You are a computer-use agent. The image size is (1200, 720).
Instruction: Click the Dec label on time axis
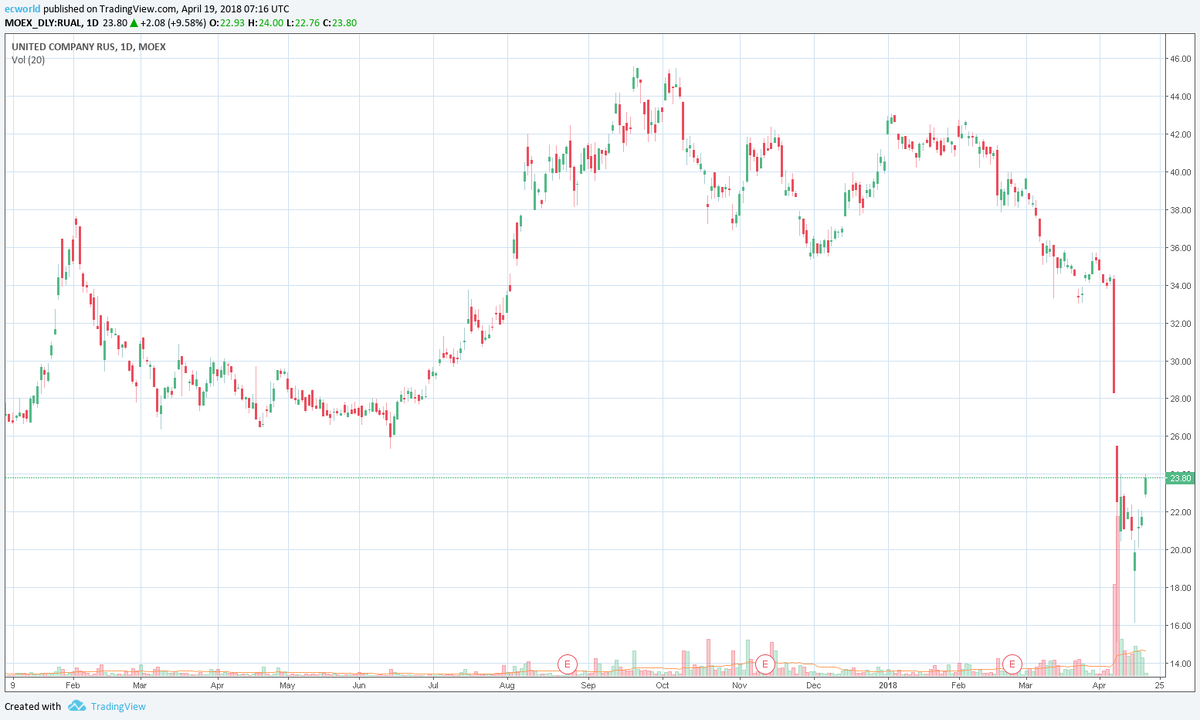point(813,686)
